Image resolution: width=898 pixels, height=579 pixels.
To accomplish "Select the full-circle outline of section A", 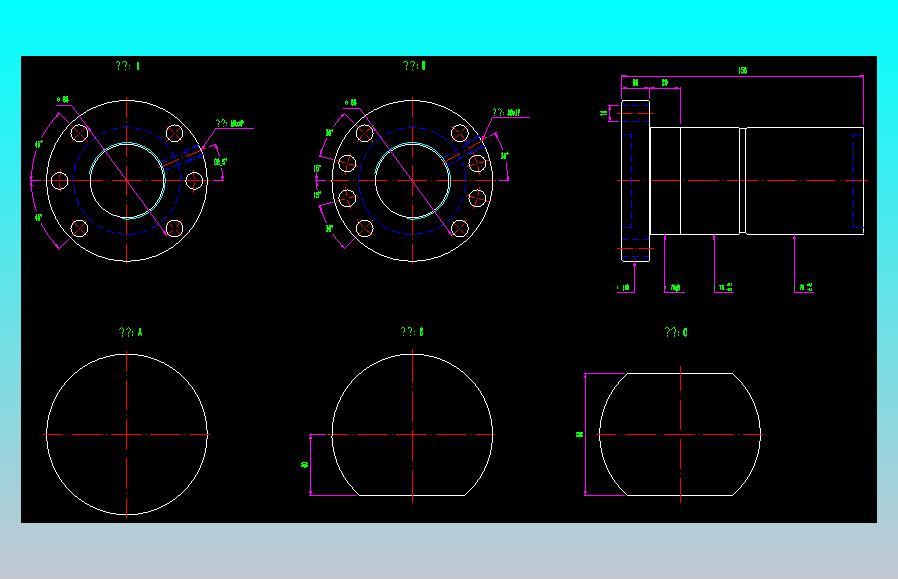I will (x=127, y=435).
